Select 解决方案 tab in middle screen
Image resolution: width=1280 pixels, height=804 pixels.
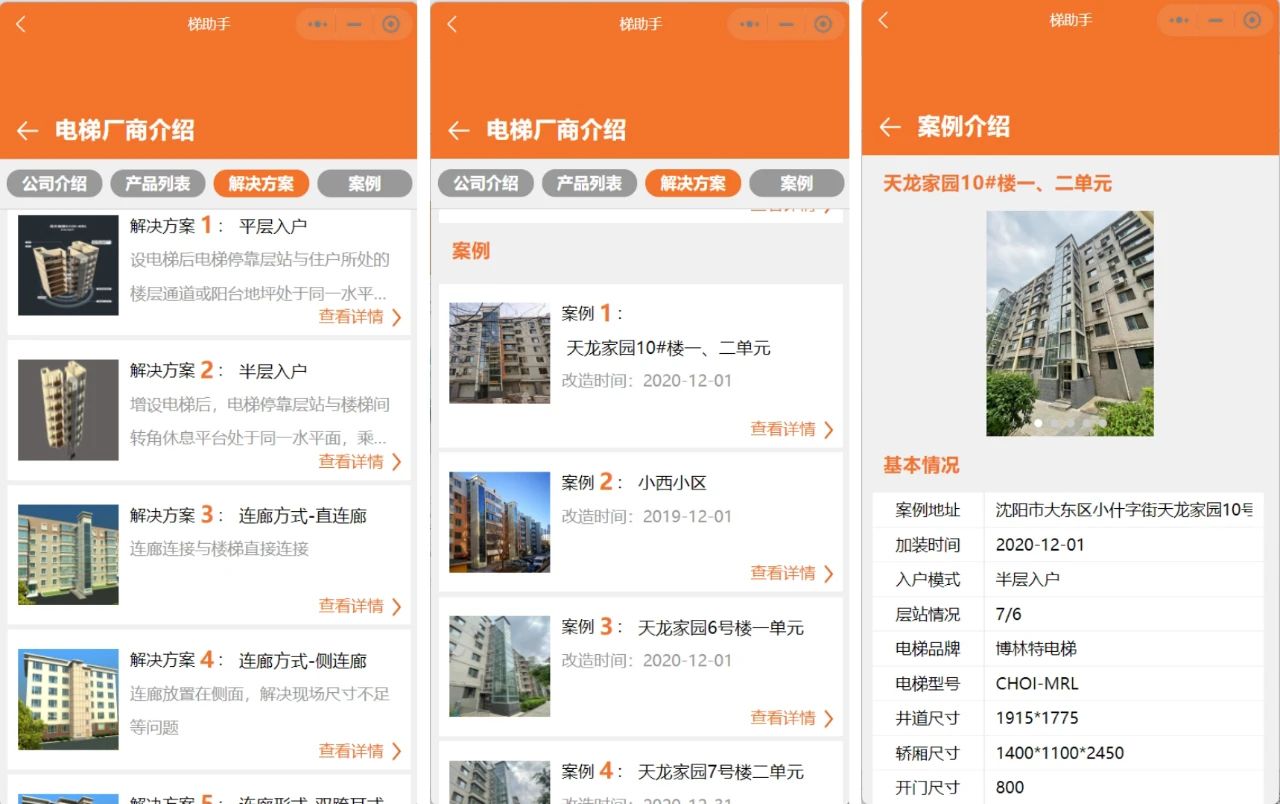[693, 183]
